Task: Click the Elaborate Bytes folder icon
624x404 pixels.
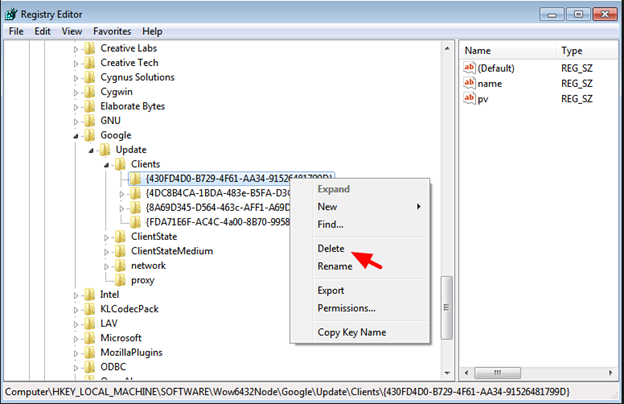Action: click(90, 106)
